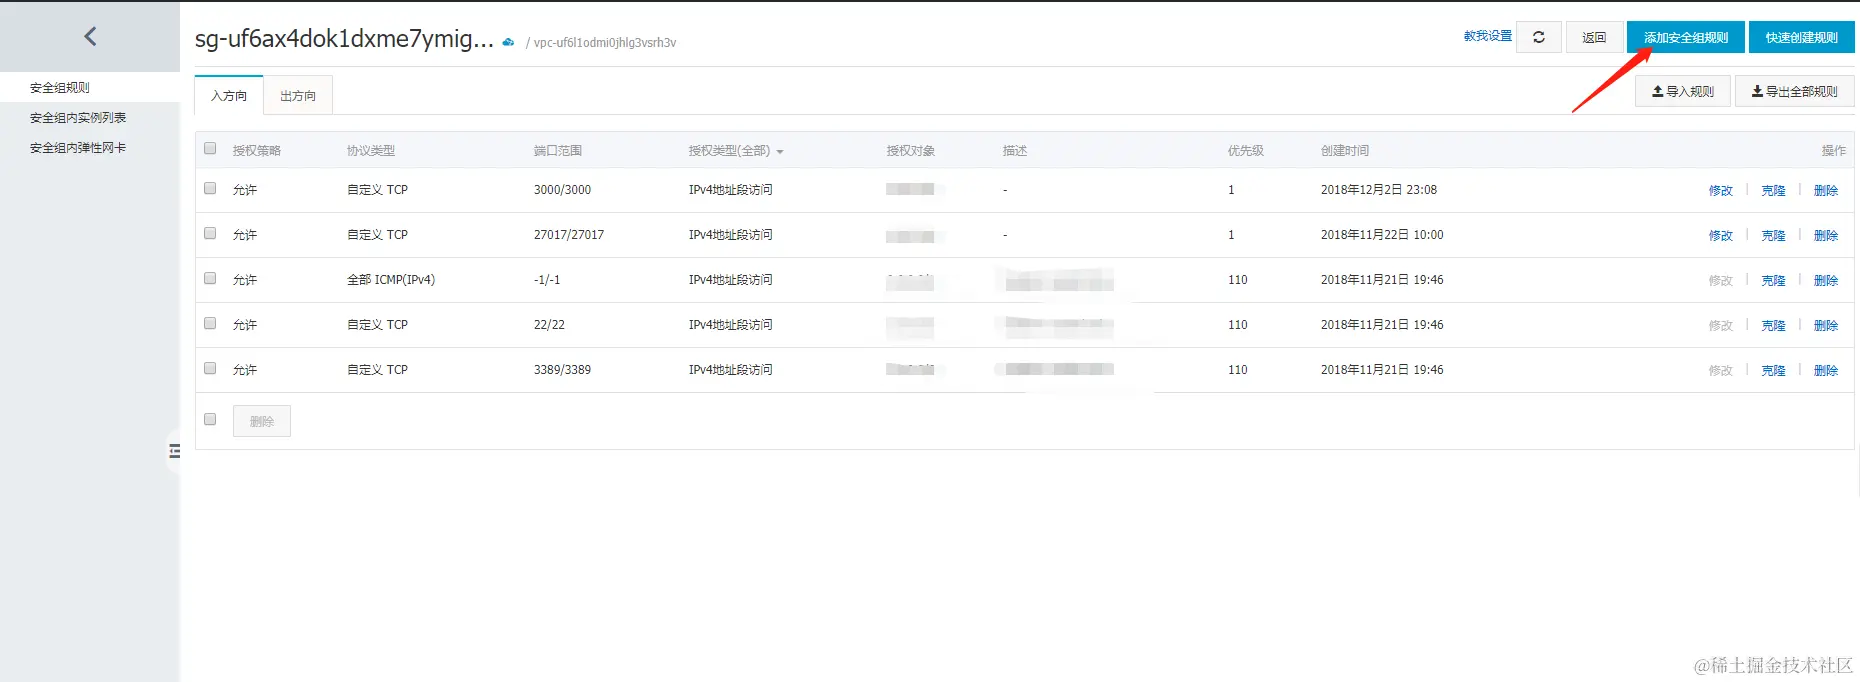Image resolution: width=1860 pixels, height=682 pixels.
Task: Click the 2018年11月22日 10:00 creation time
Action: point(1382,235)
